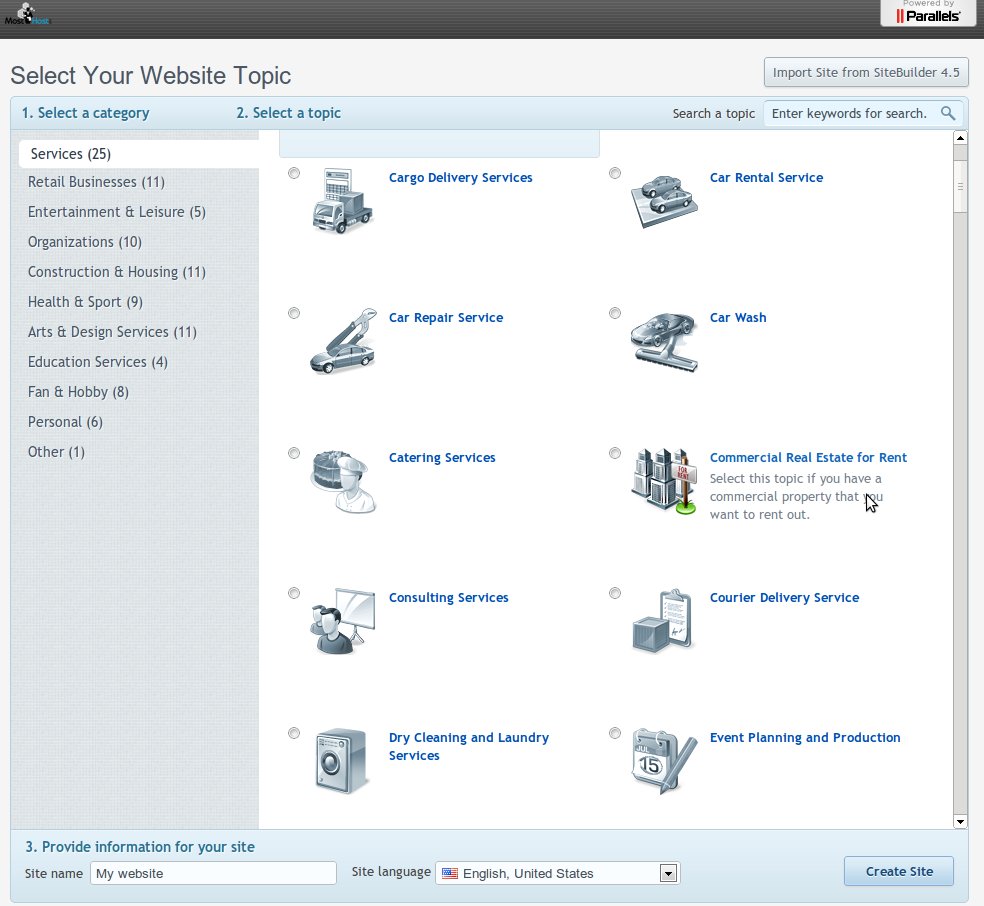Select the Retail Businesses category
This screenshot has width=984, height=906.
click(96, 182)
